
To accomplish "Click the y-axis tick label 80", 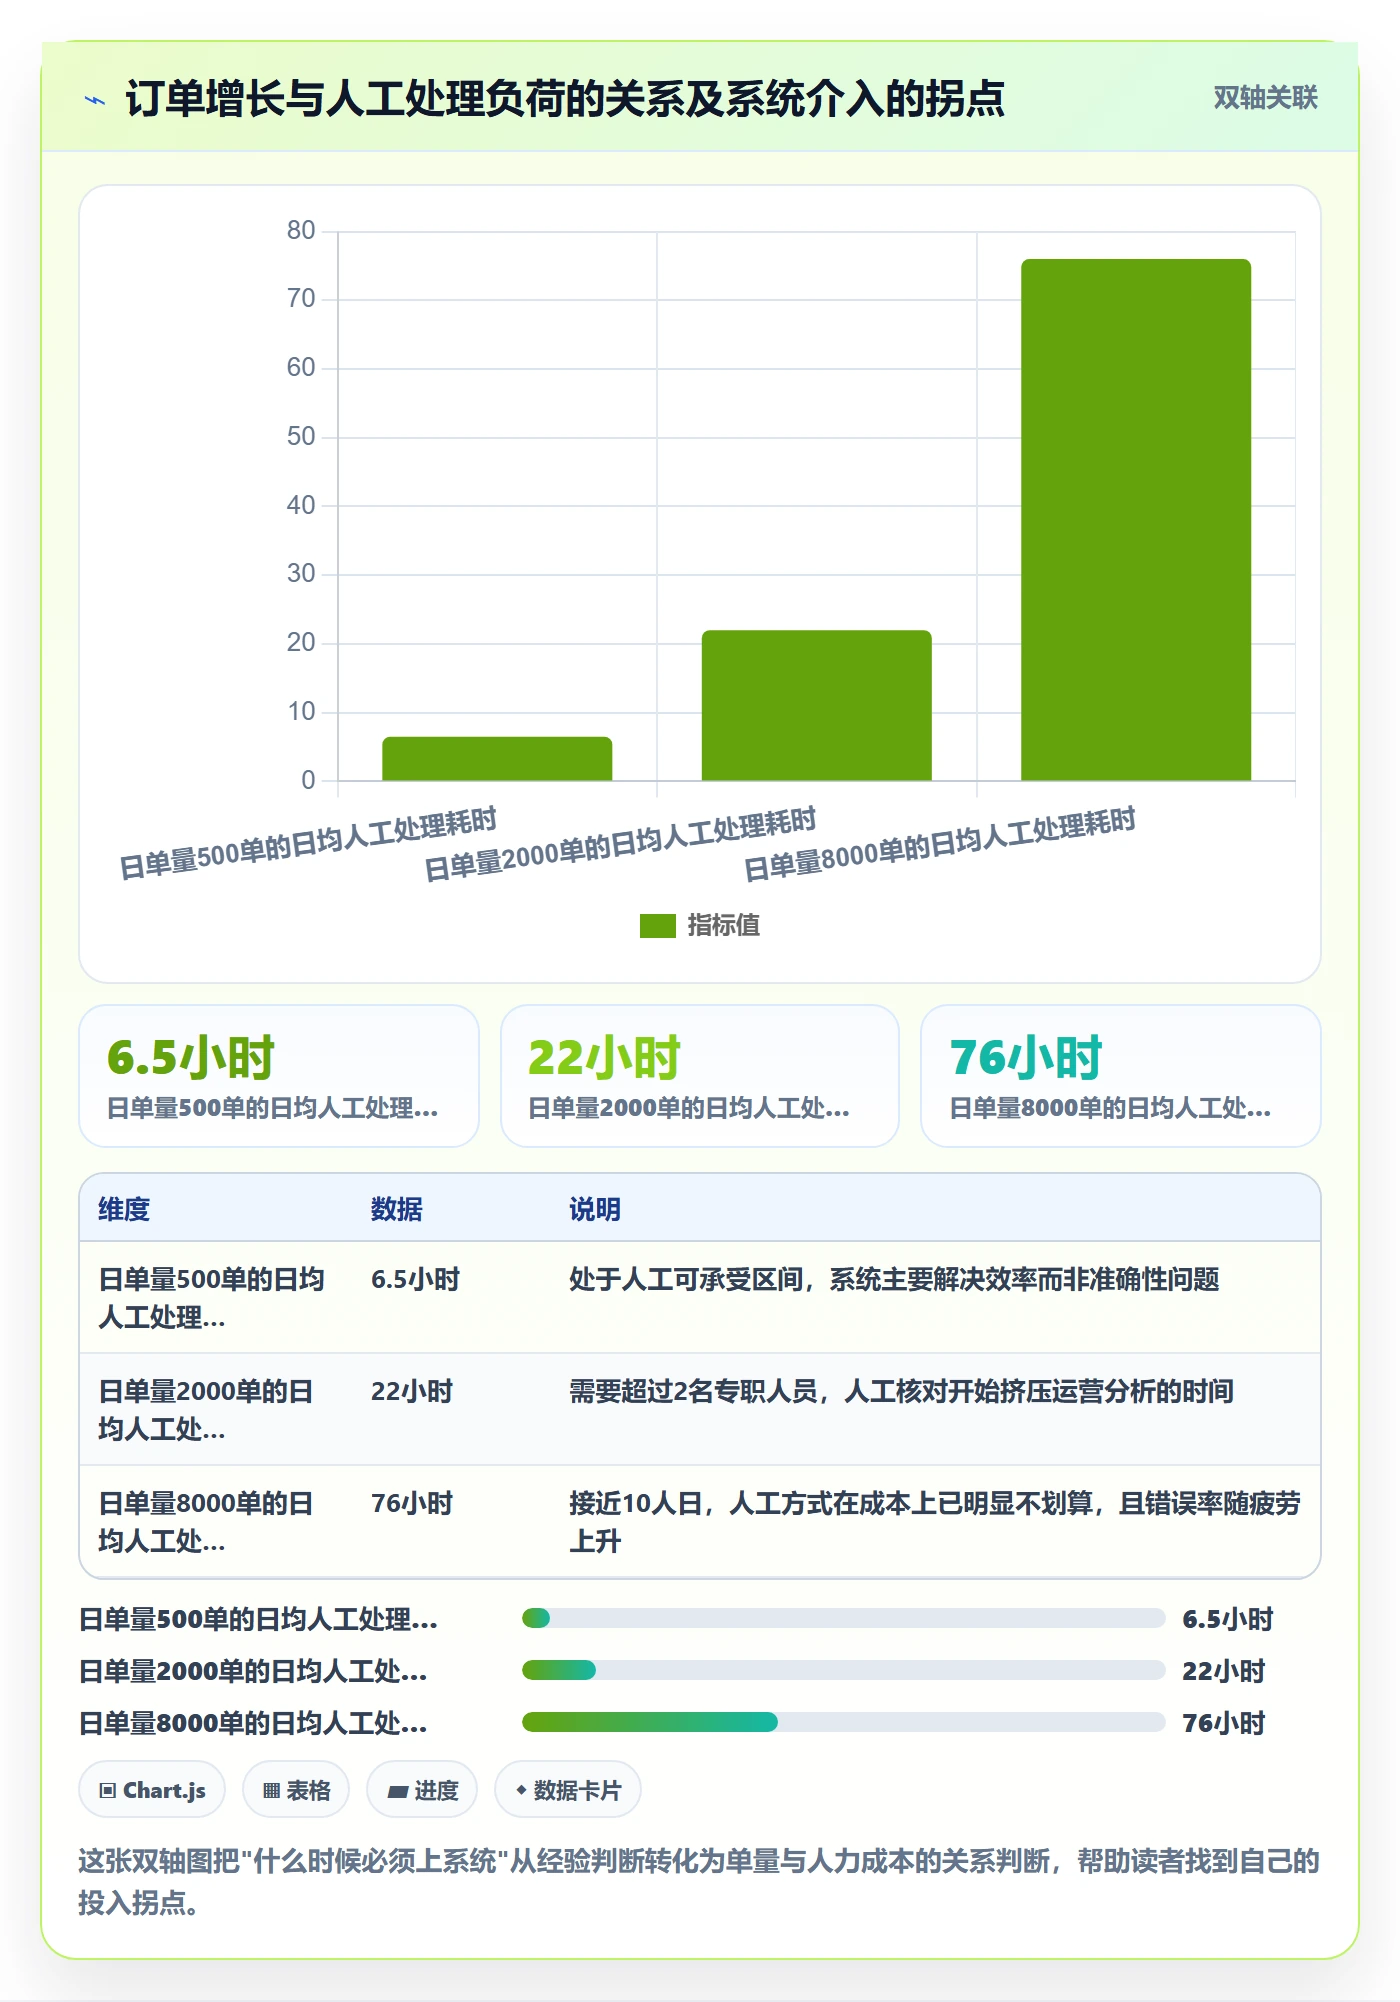I will coord(301,231).
